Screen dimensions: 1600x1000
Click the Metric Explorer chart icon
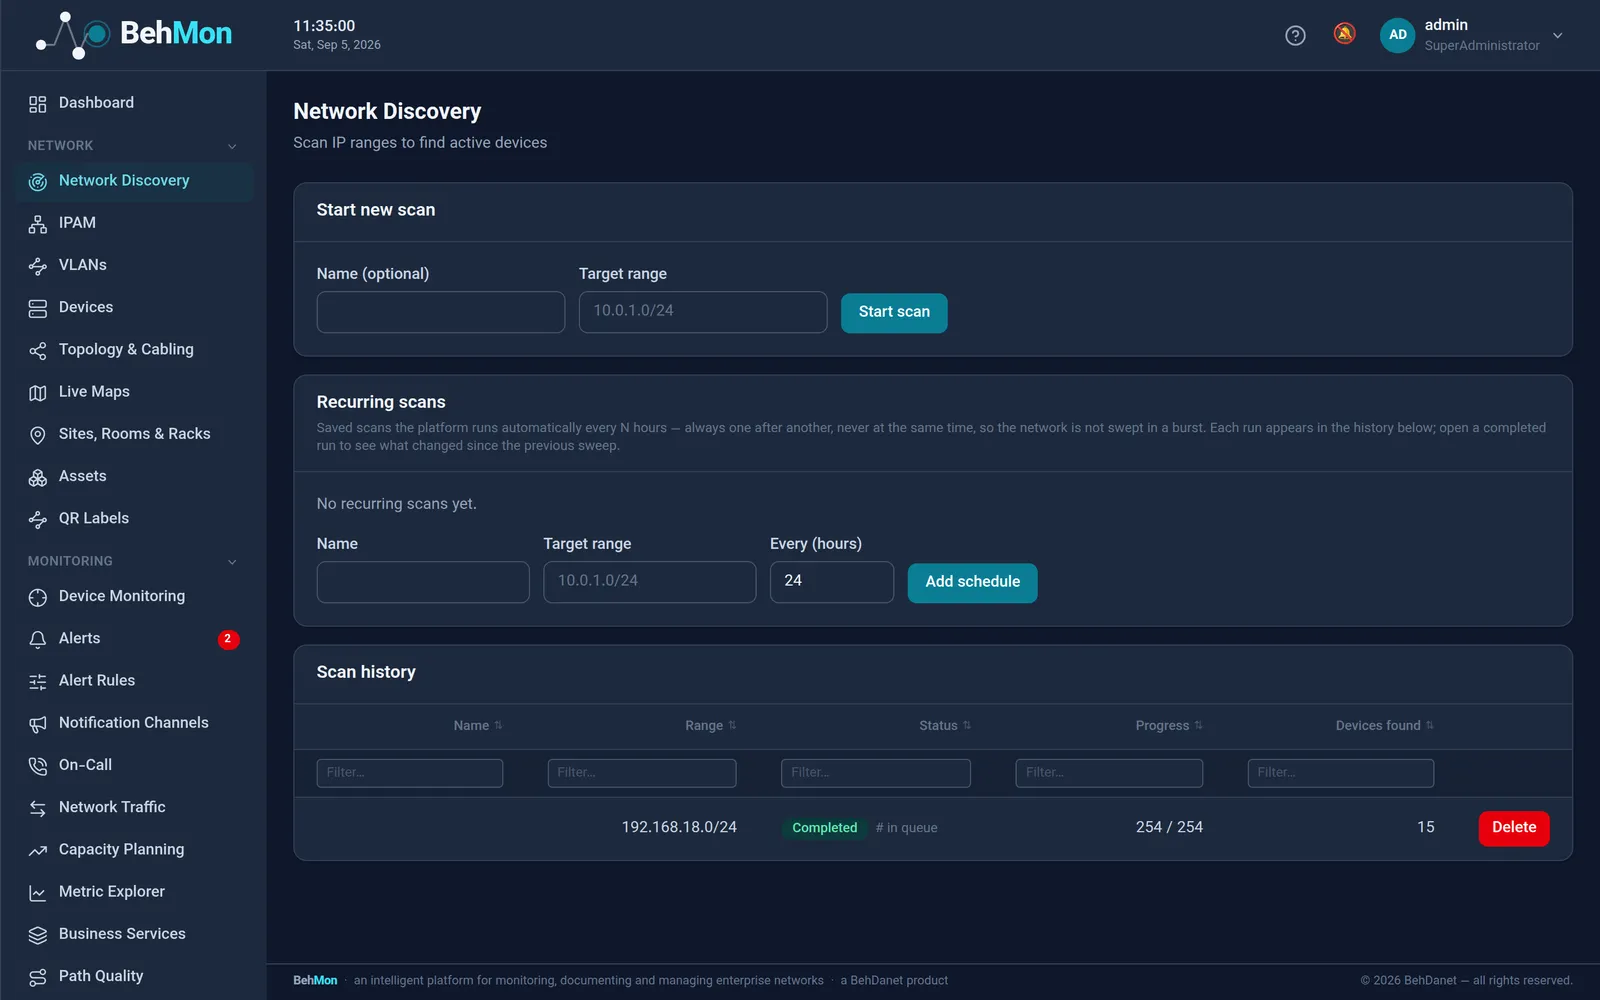pyautogui.click(x=38, y=893)
